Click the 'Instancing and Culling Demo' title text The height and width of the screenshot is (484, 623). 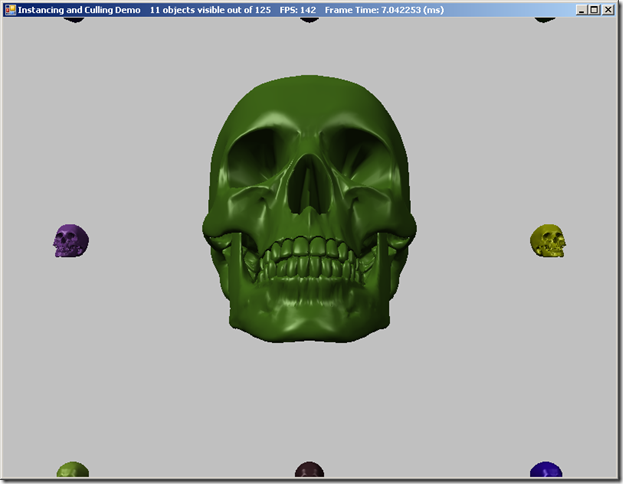pos(79,10)
